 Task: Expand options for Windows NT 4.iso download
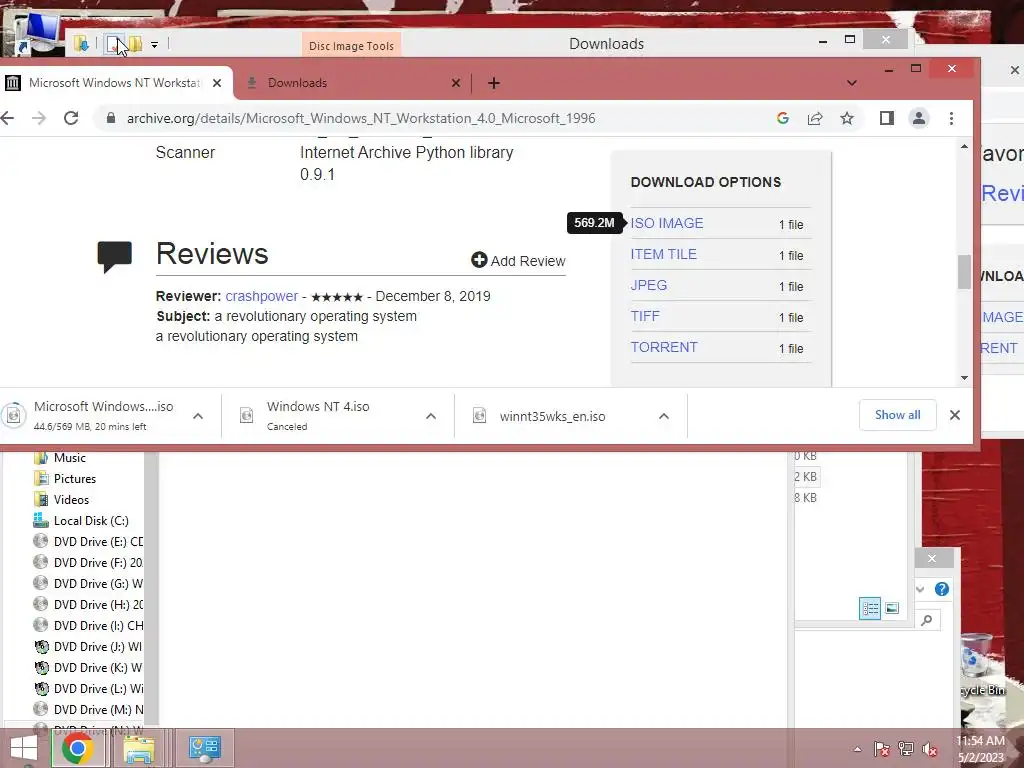pyautogui.click(x=431, y=416)
